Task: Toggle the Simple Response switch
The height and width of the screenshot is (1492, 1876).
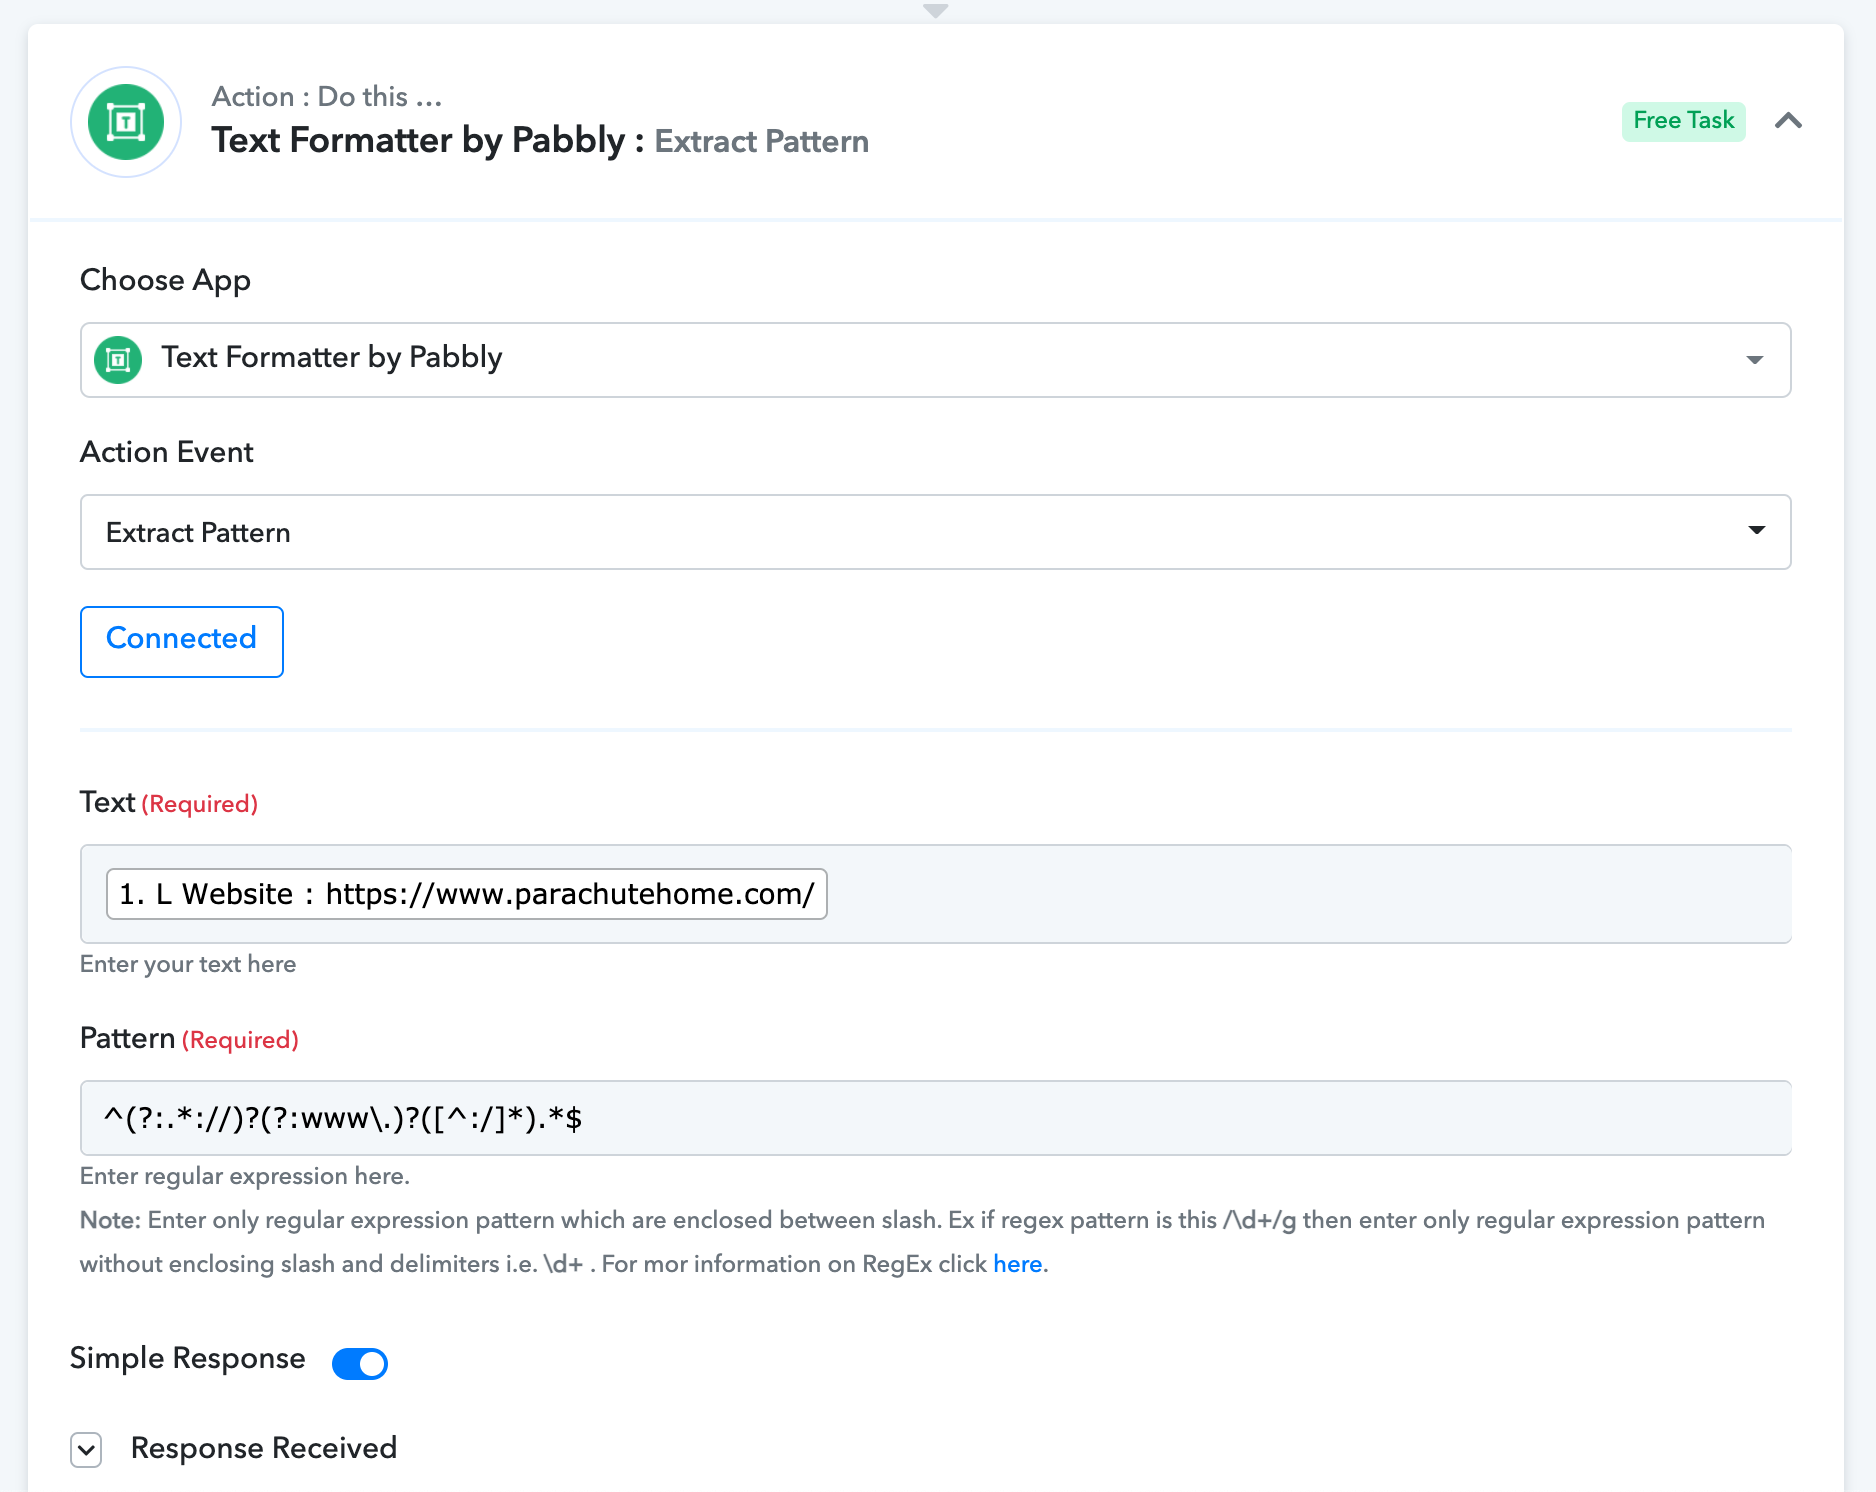Action: [360, 1363]
